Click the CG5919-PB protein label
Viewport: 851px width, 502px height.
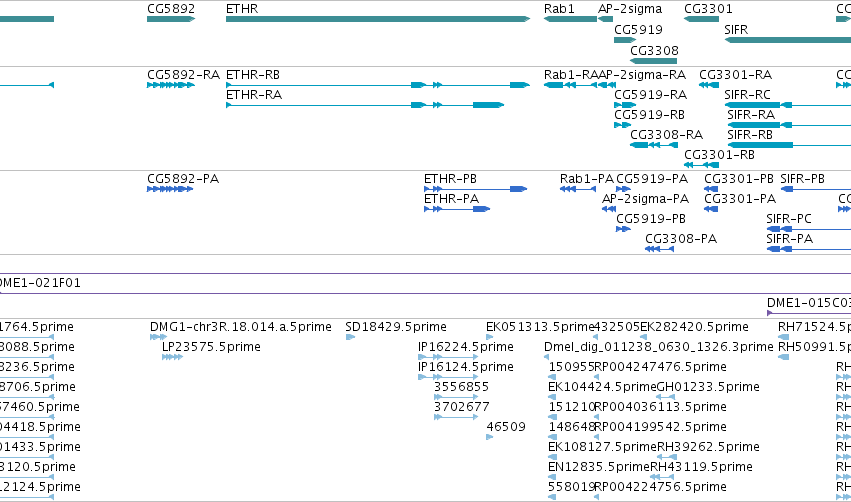click(x=651, y=219)
